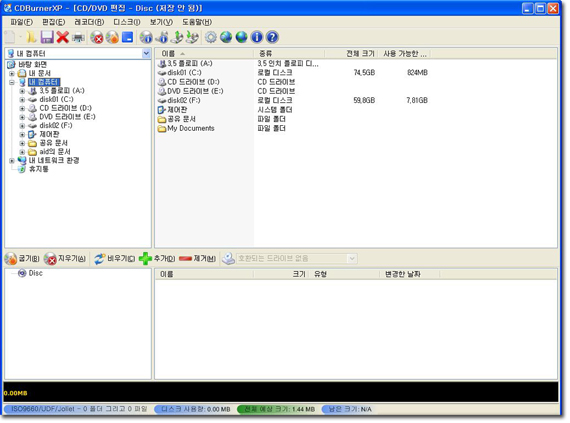The image size is (570, 423).
Task: Click the ISO9660/UDF/Joliet status bar entry
Action: tap(77, 409)
